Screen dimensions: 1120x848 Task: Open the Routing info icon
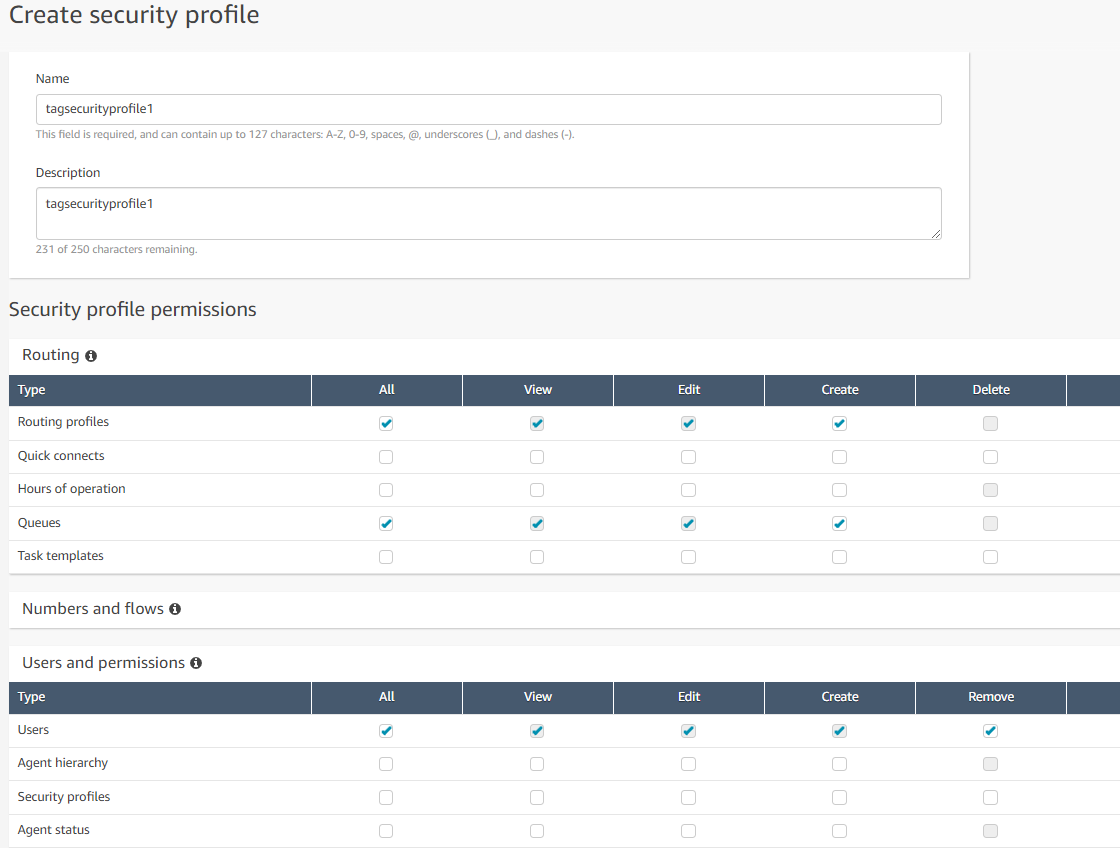click(x=91, y=356)
